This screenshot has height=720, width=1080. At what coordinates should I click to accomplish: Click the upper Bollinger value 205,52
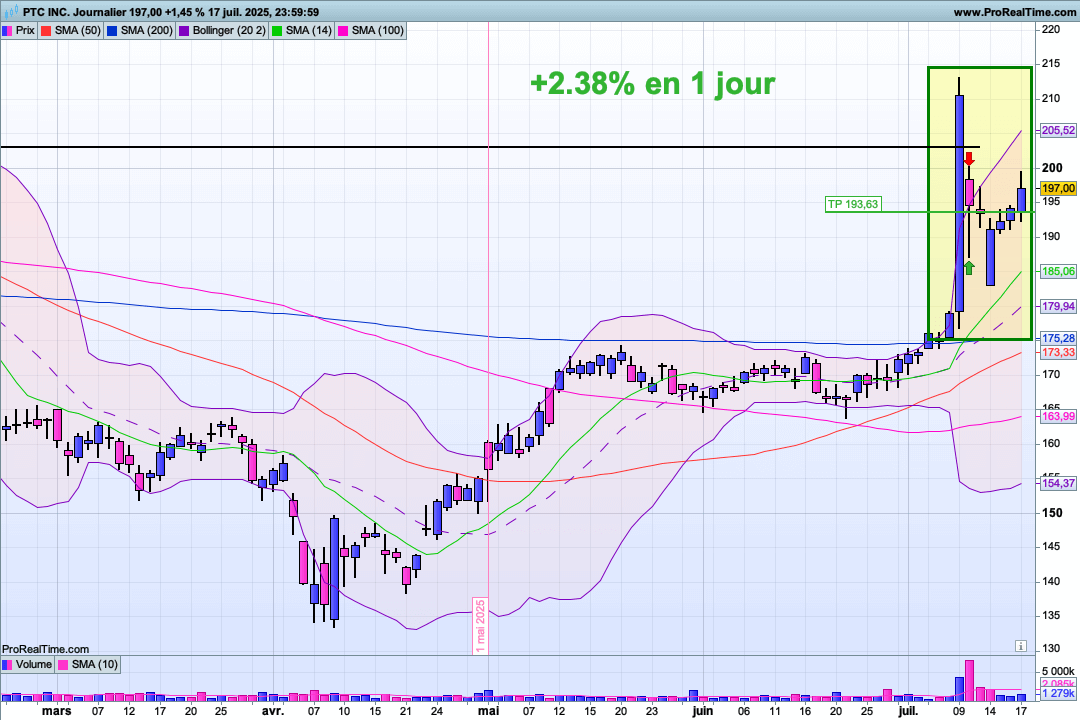point(1058,130)
